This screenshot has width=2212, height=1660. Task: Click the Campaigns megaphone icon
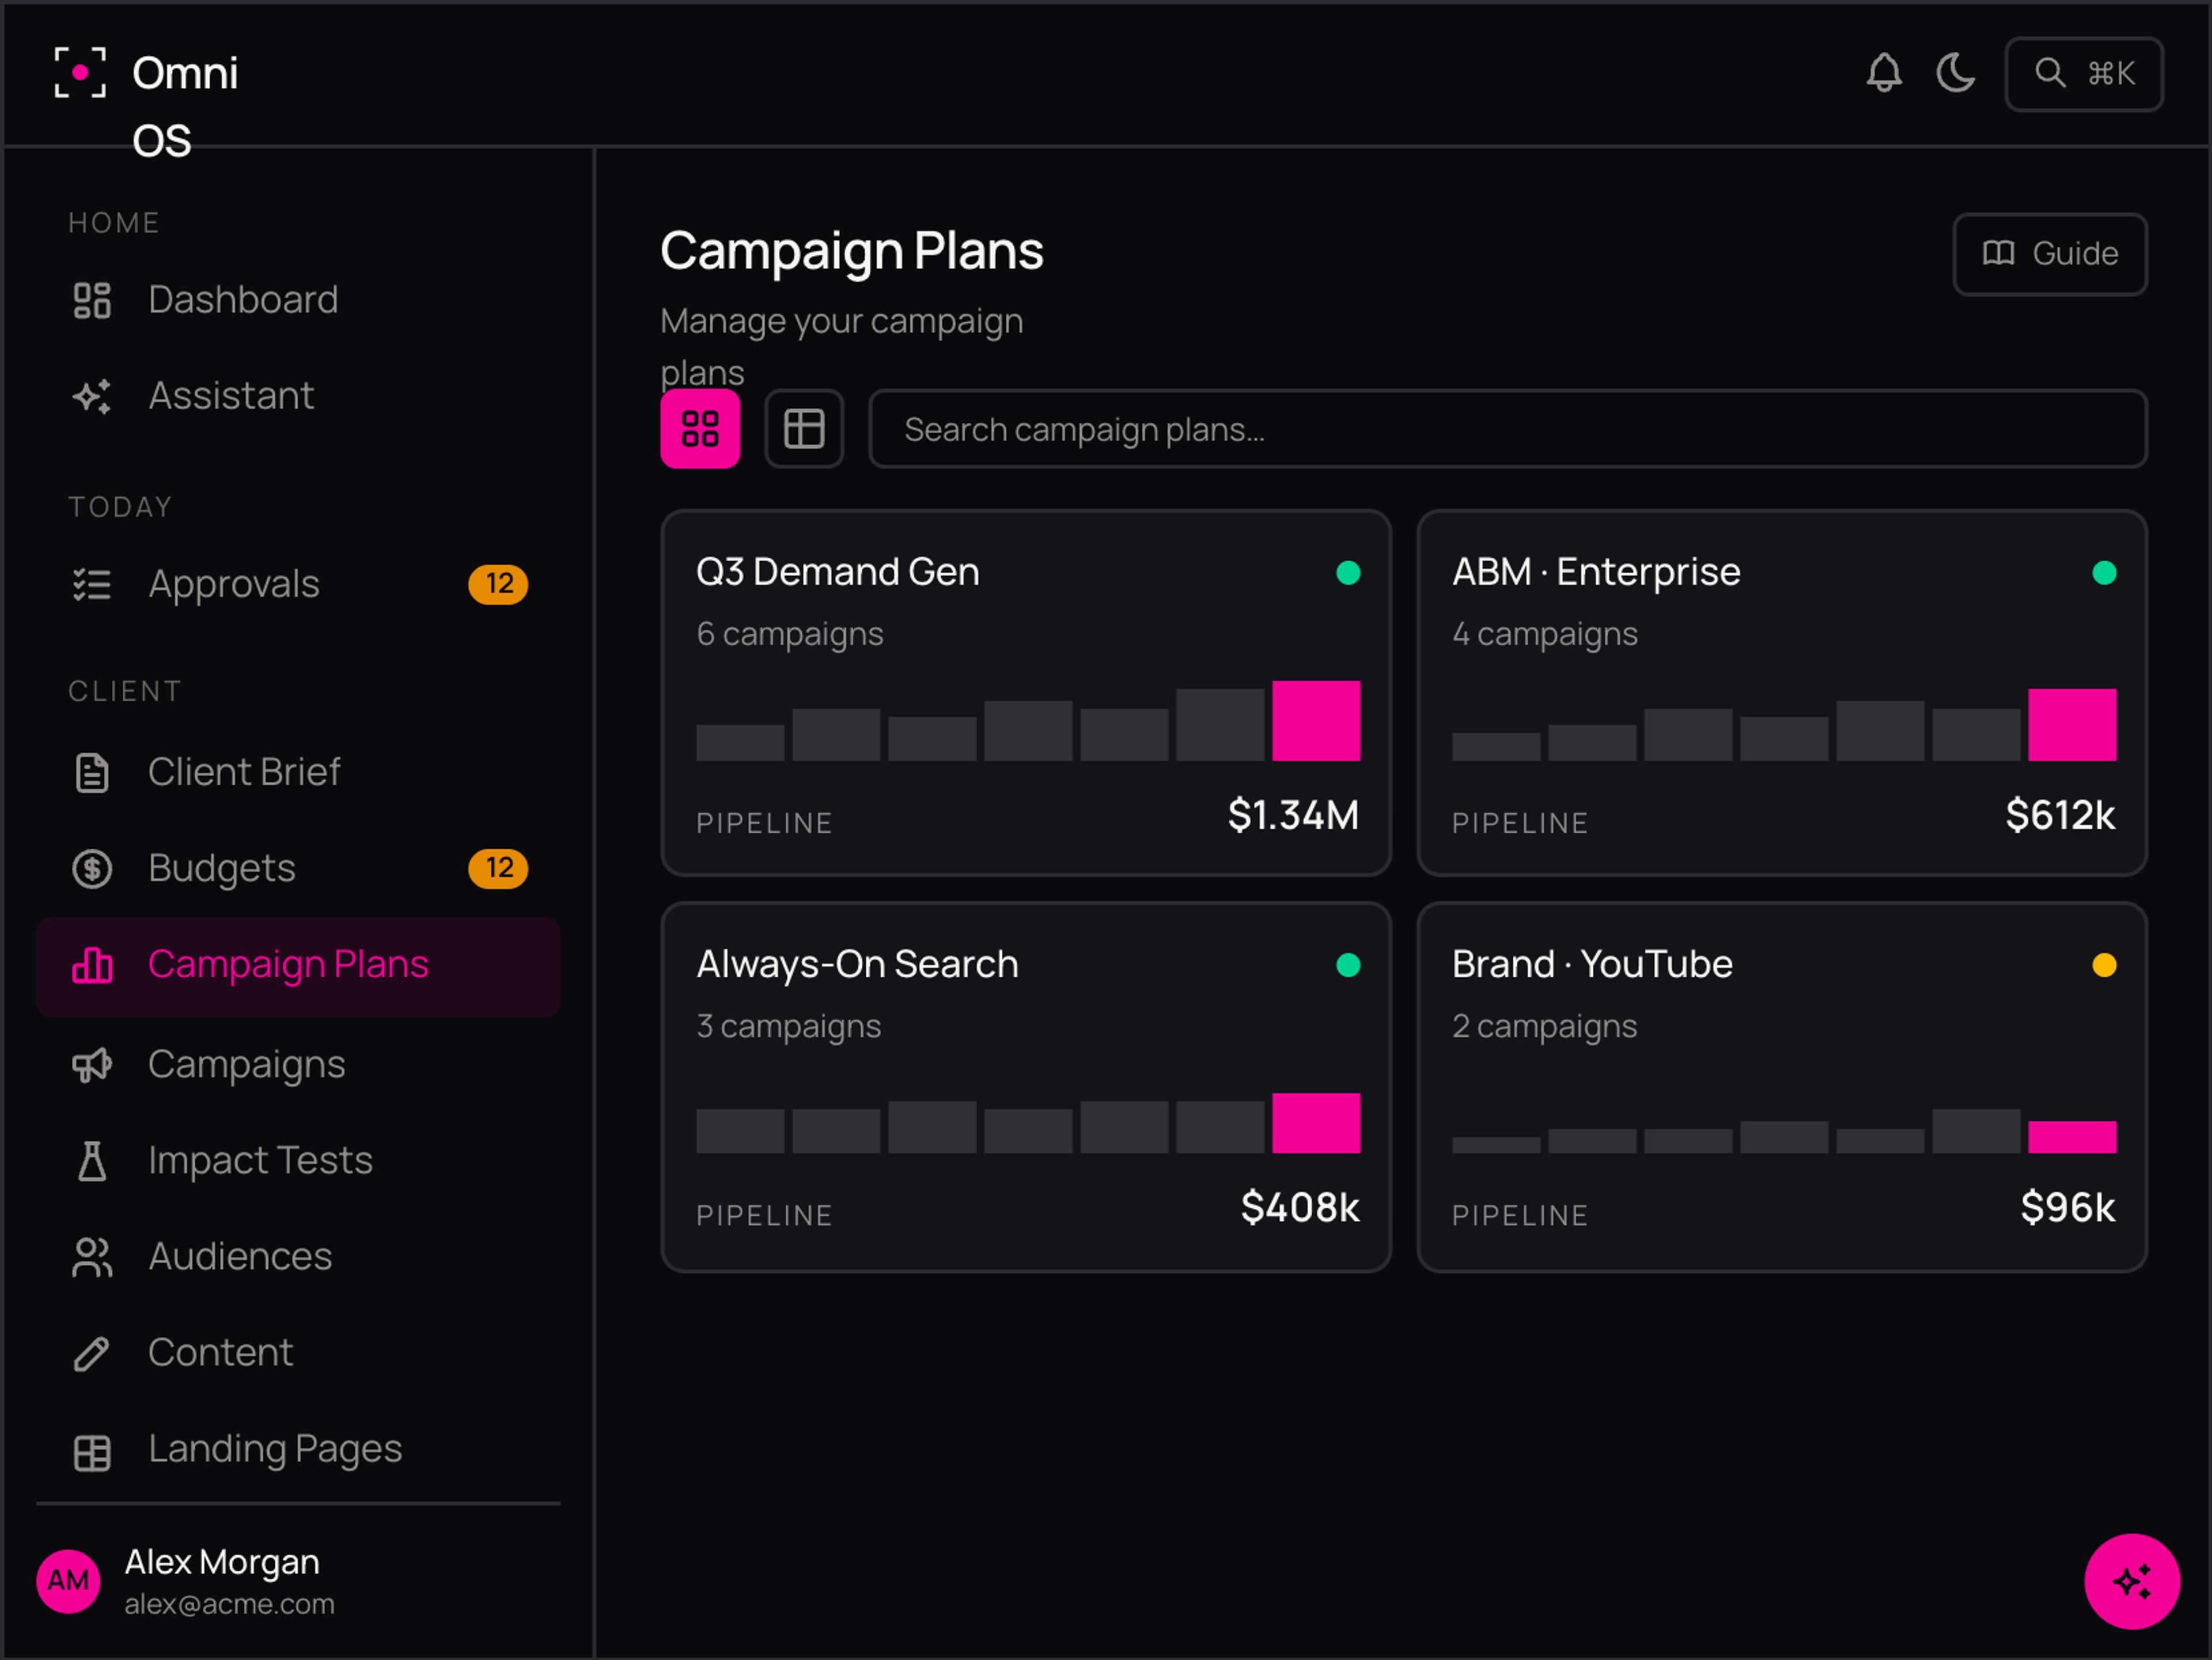coord(92,1064)
